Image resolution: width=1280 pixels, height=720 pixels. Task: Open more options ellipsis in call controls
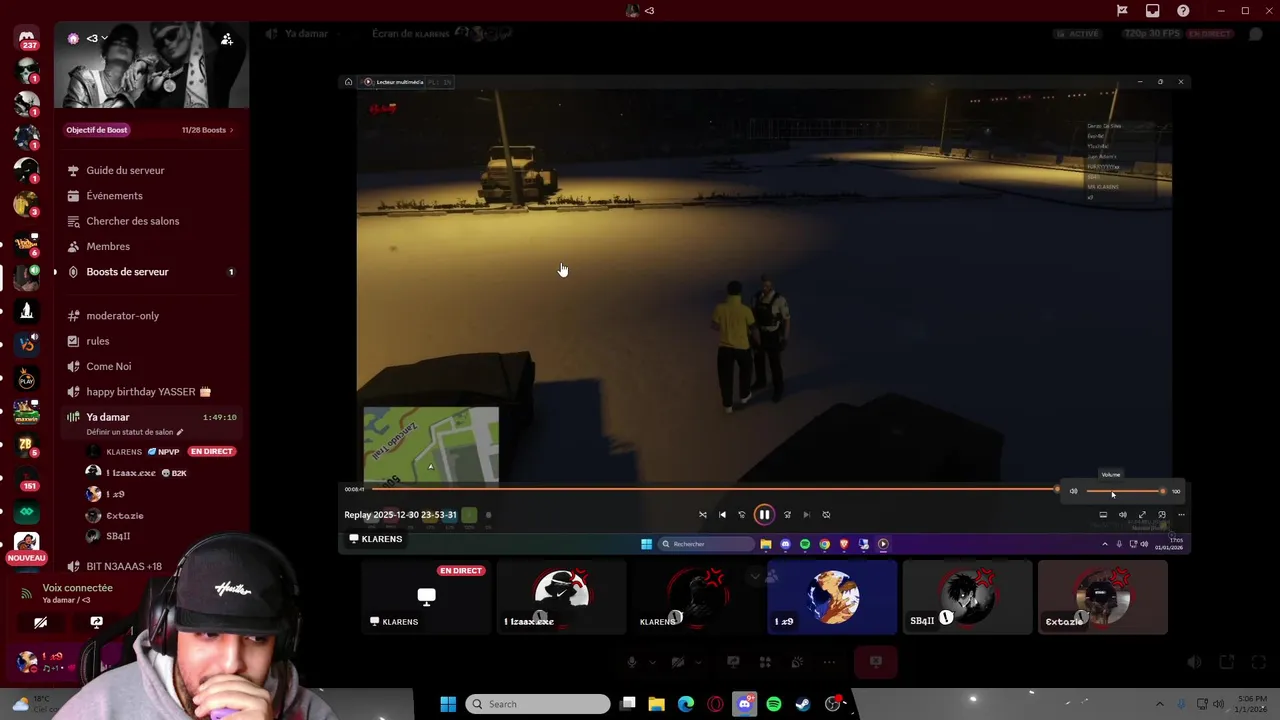coord(829,662)
